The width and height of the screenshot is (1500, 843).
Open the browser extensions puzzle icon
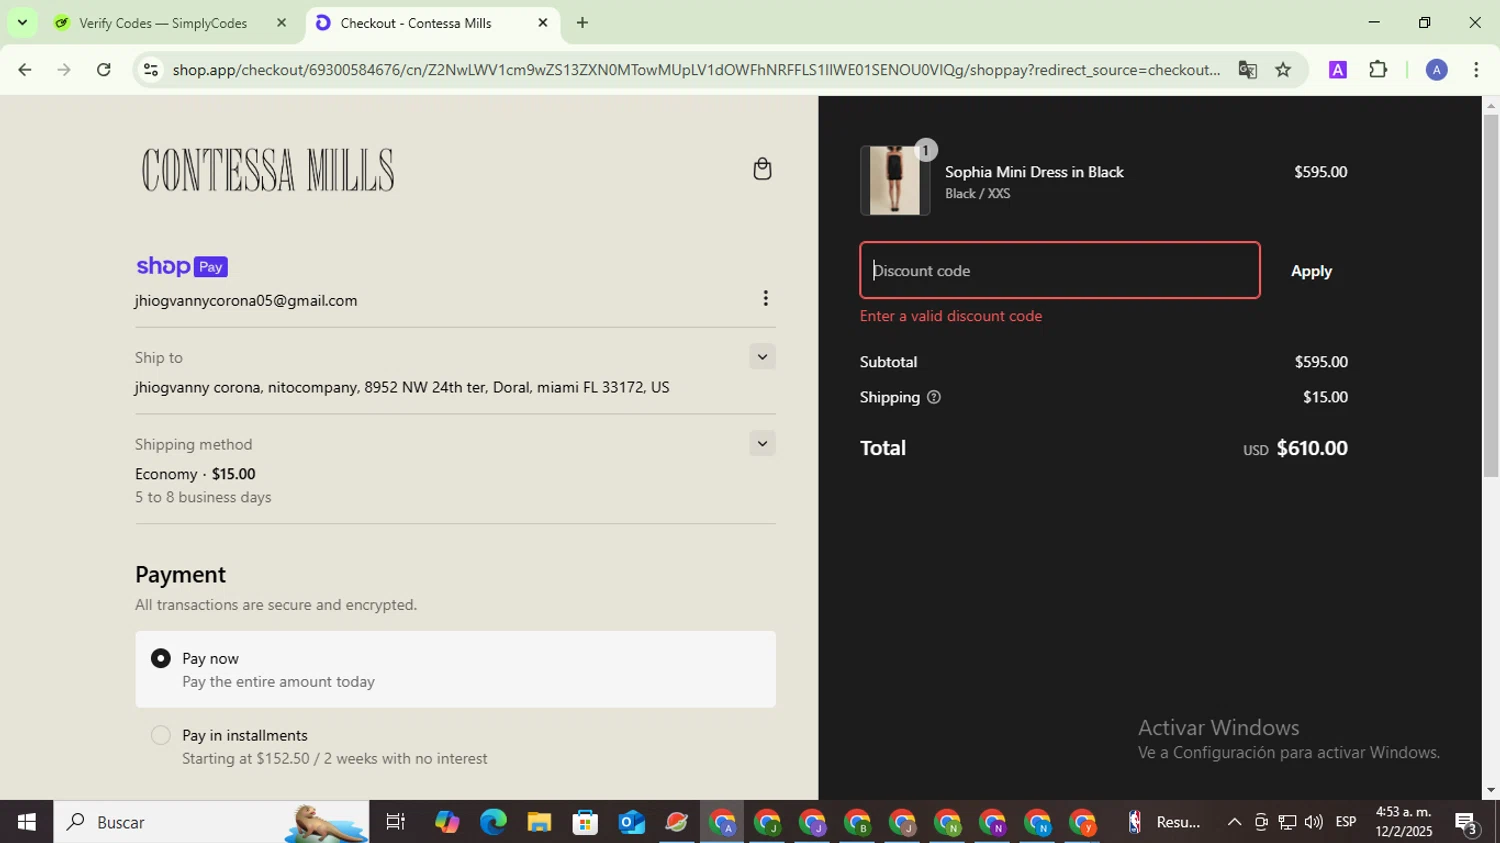(x=1378, y=70)
